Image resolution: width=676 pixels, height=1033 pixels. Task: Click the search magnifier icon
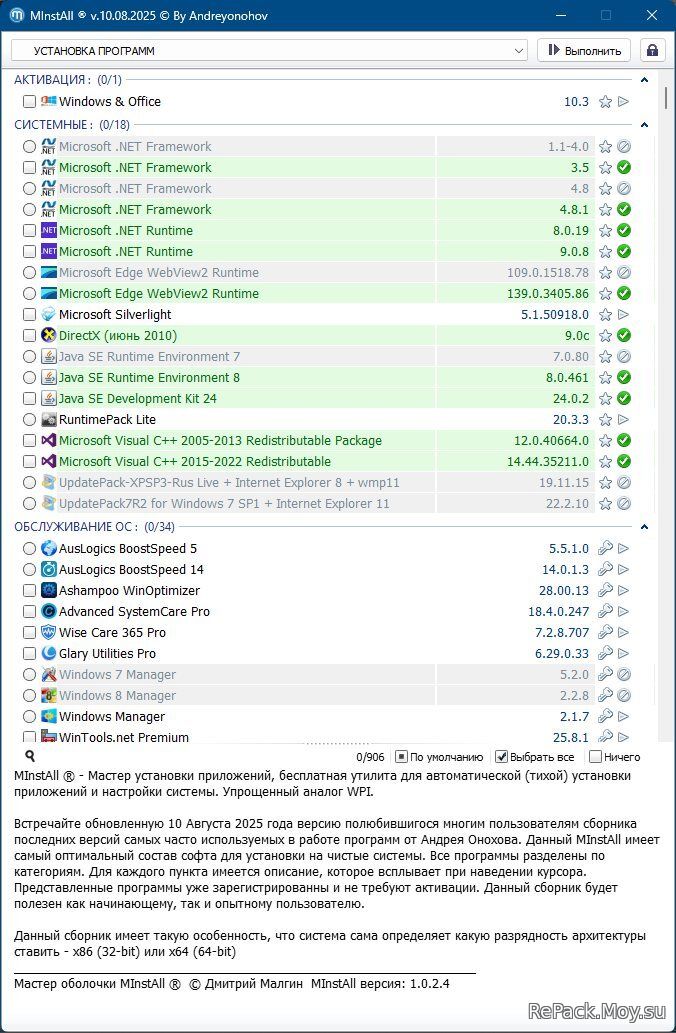(x=30, y=756)
